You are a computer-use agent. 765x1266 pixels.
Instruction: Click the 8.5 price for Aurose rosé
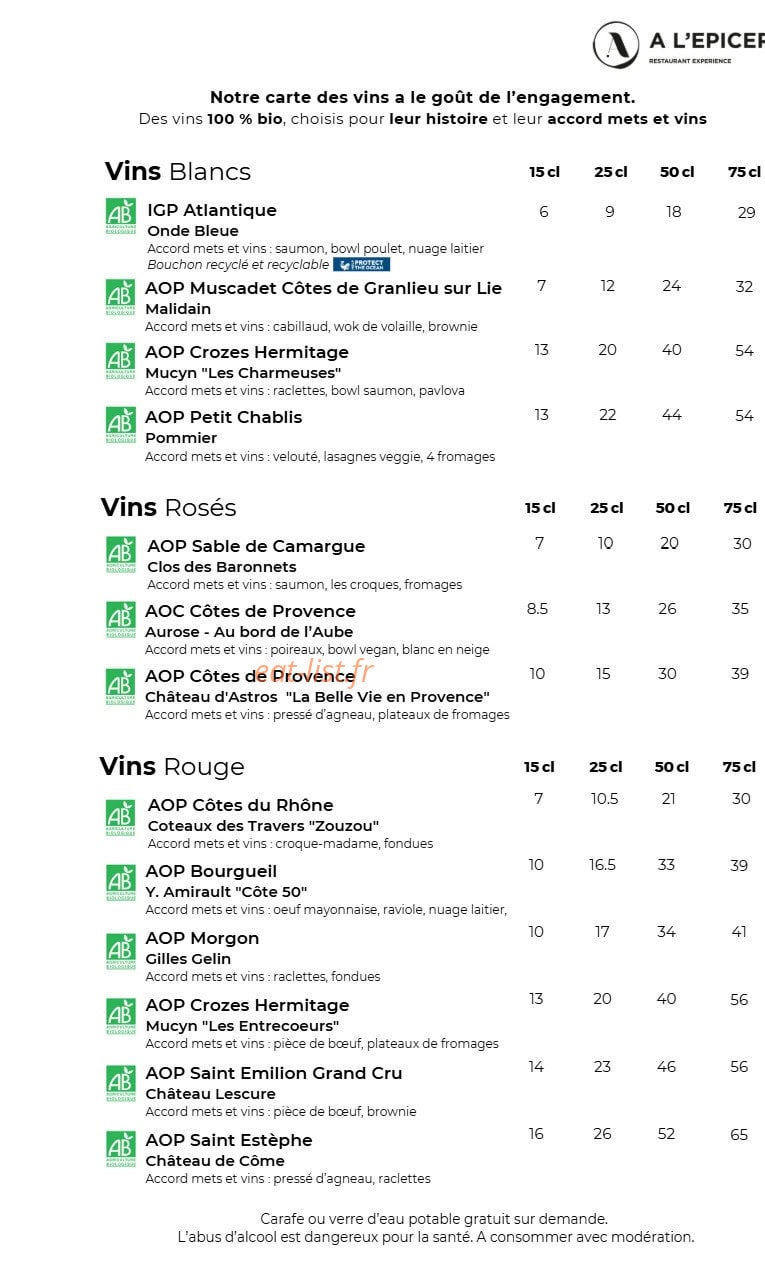point(537,608)
